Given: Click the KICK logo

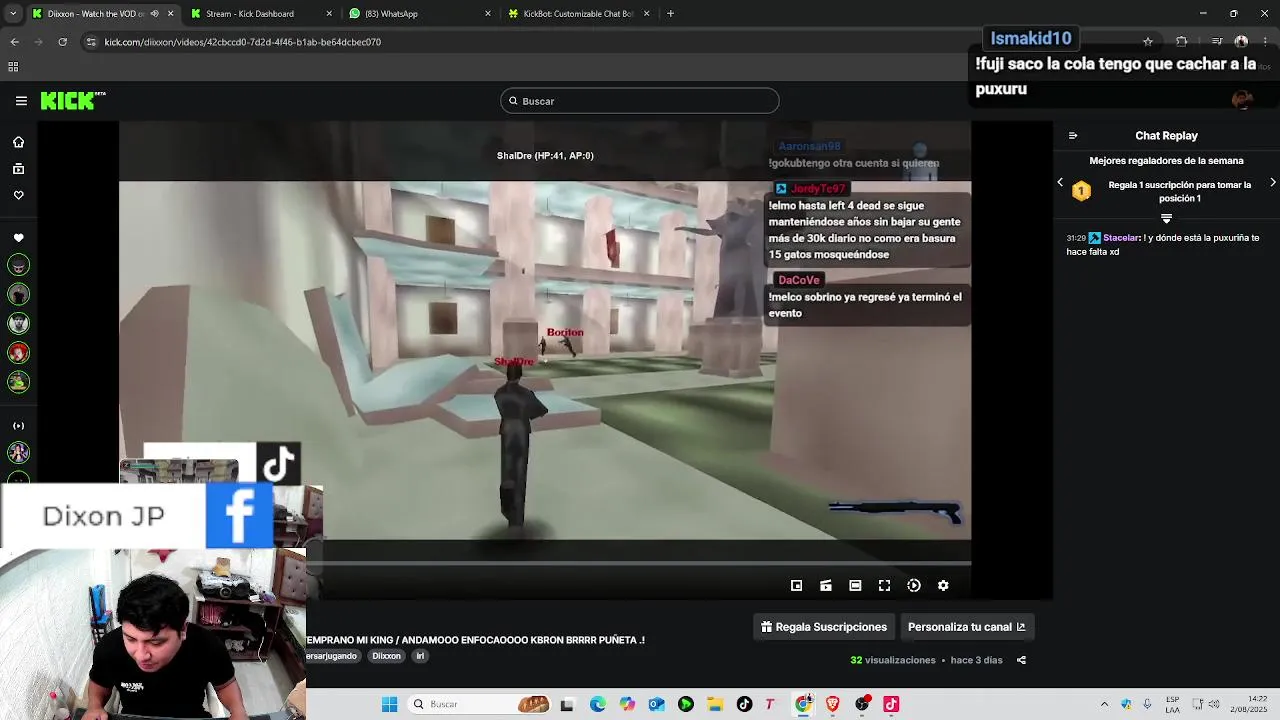Looking at the screenshot, I should tap(72, 101).
